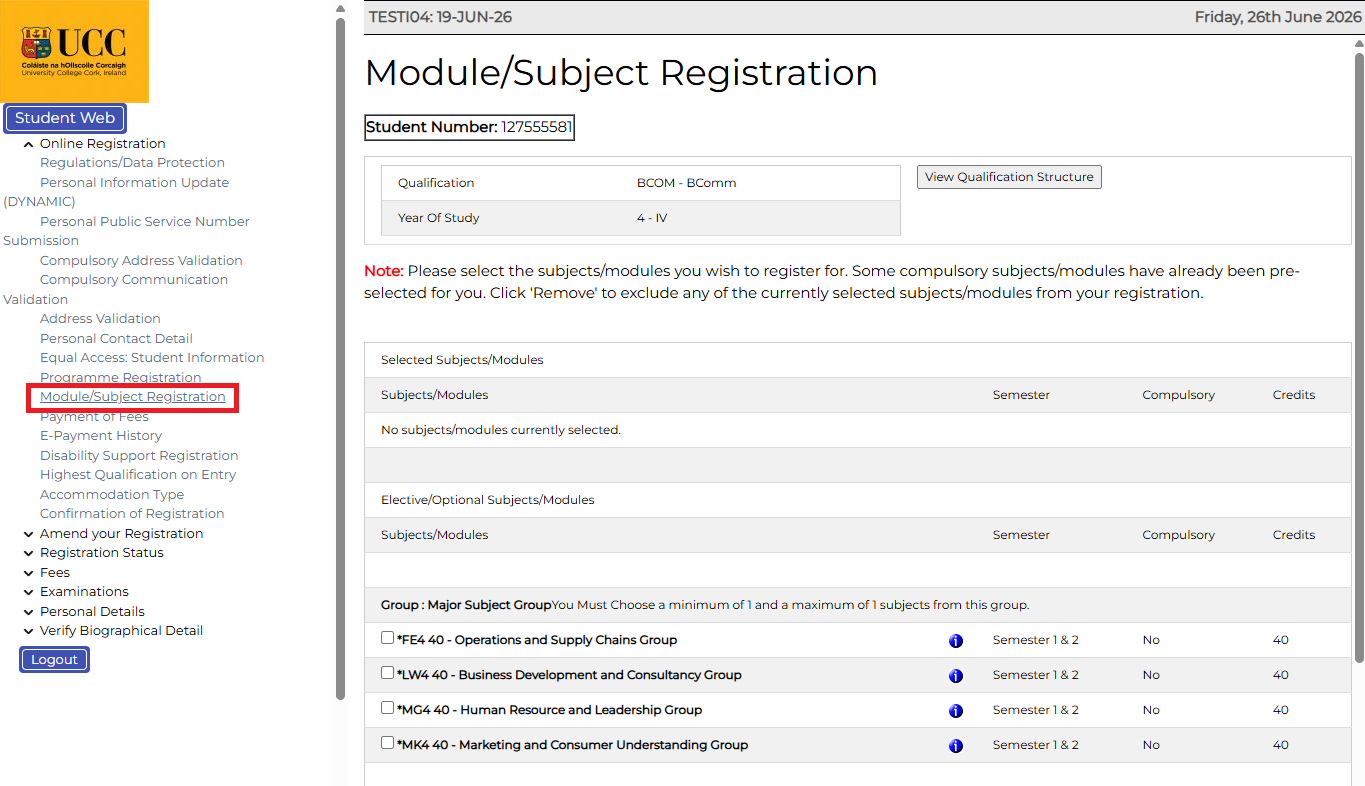Open Highest Qualification on Entry link
The image size is (1365, 786).
pos(138,475)
